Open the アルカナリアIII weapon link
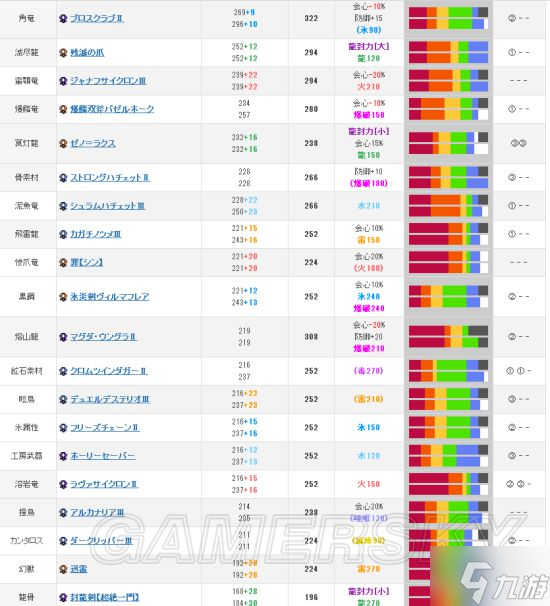The image size is (550, 606). [x=97, y=512]
